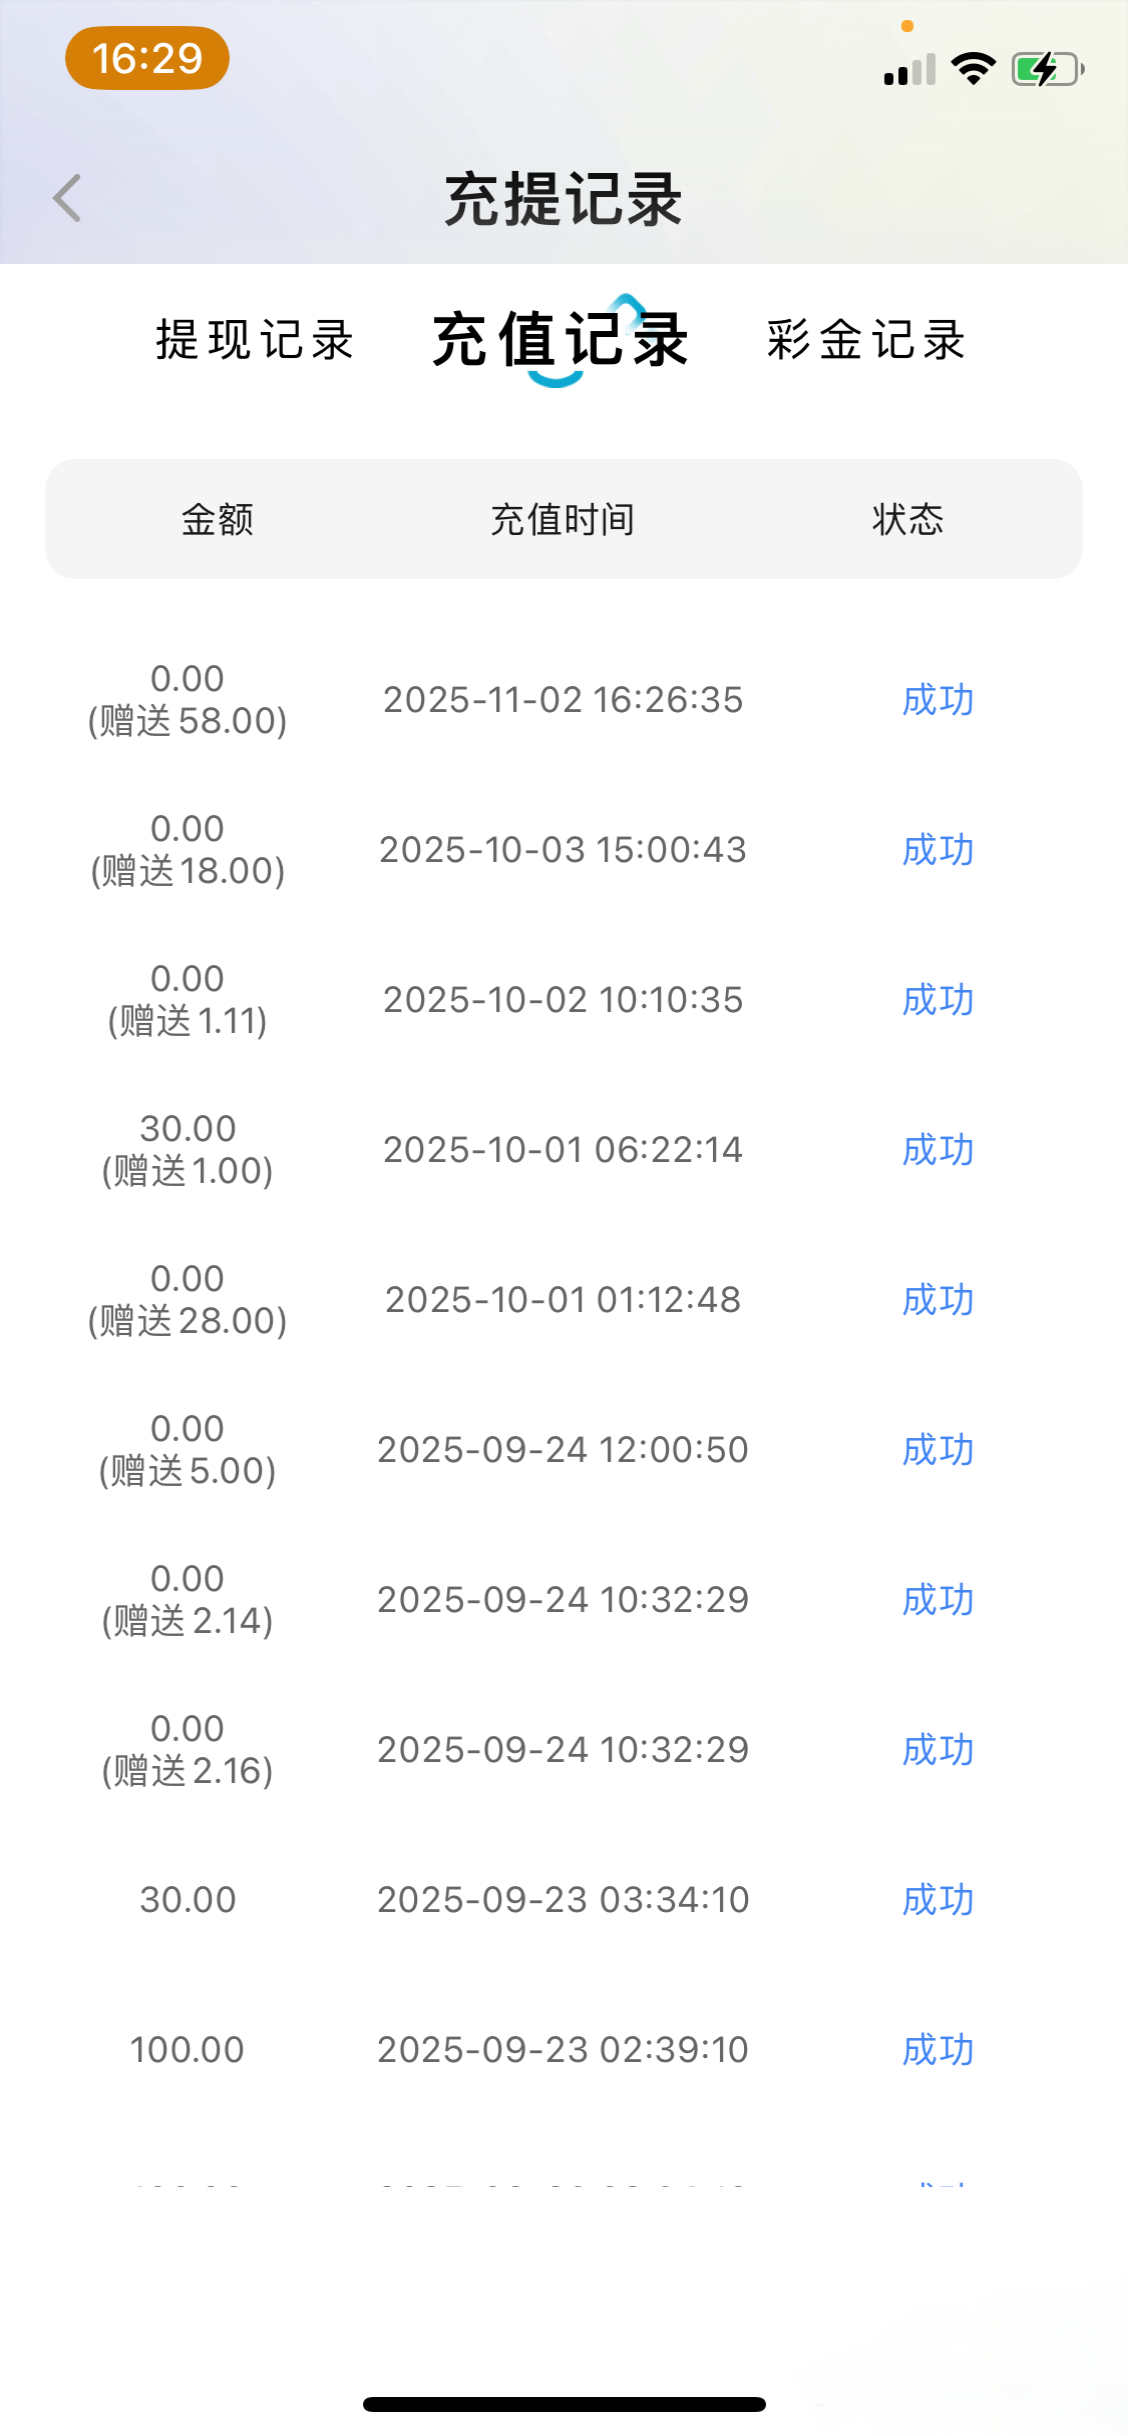Open the 30.00 赠送 1.00 record
The width and height of the screenshot is (1128, 2436).
pos(187,1150)
